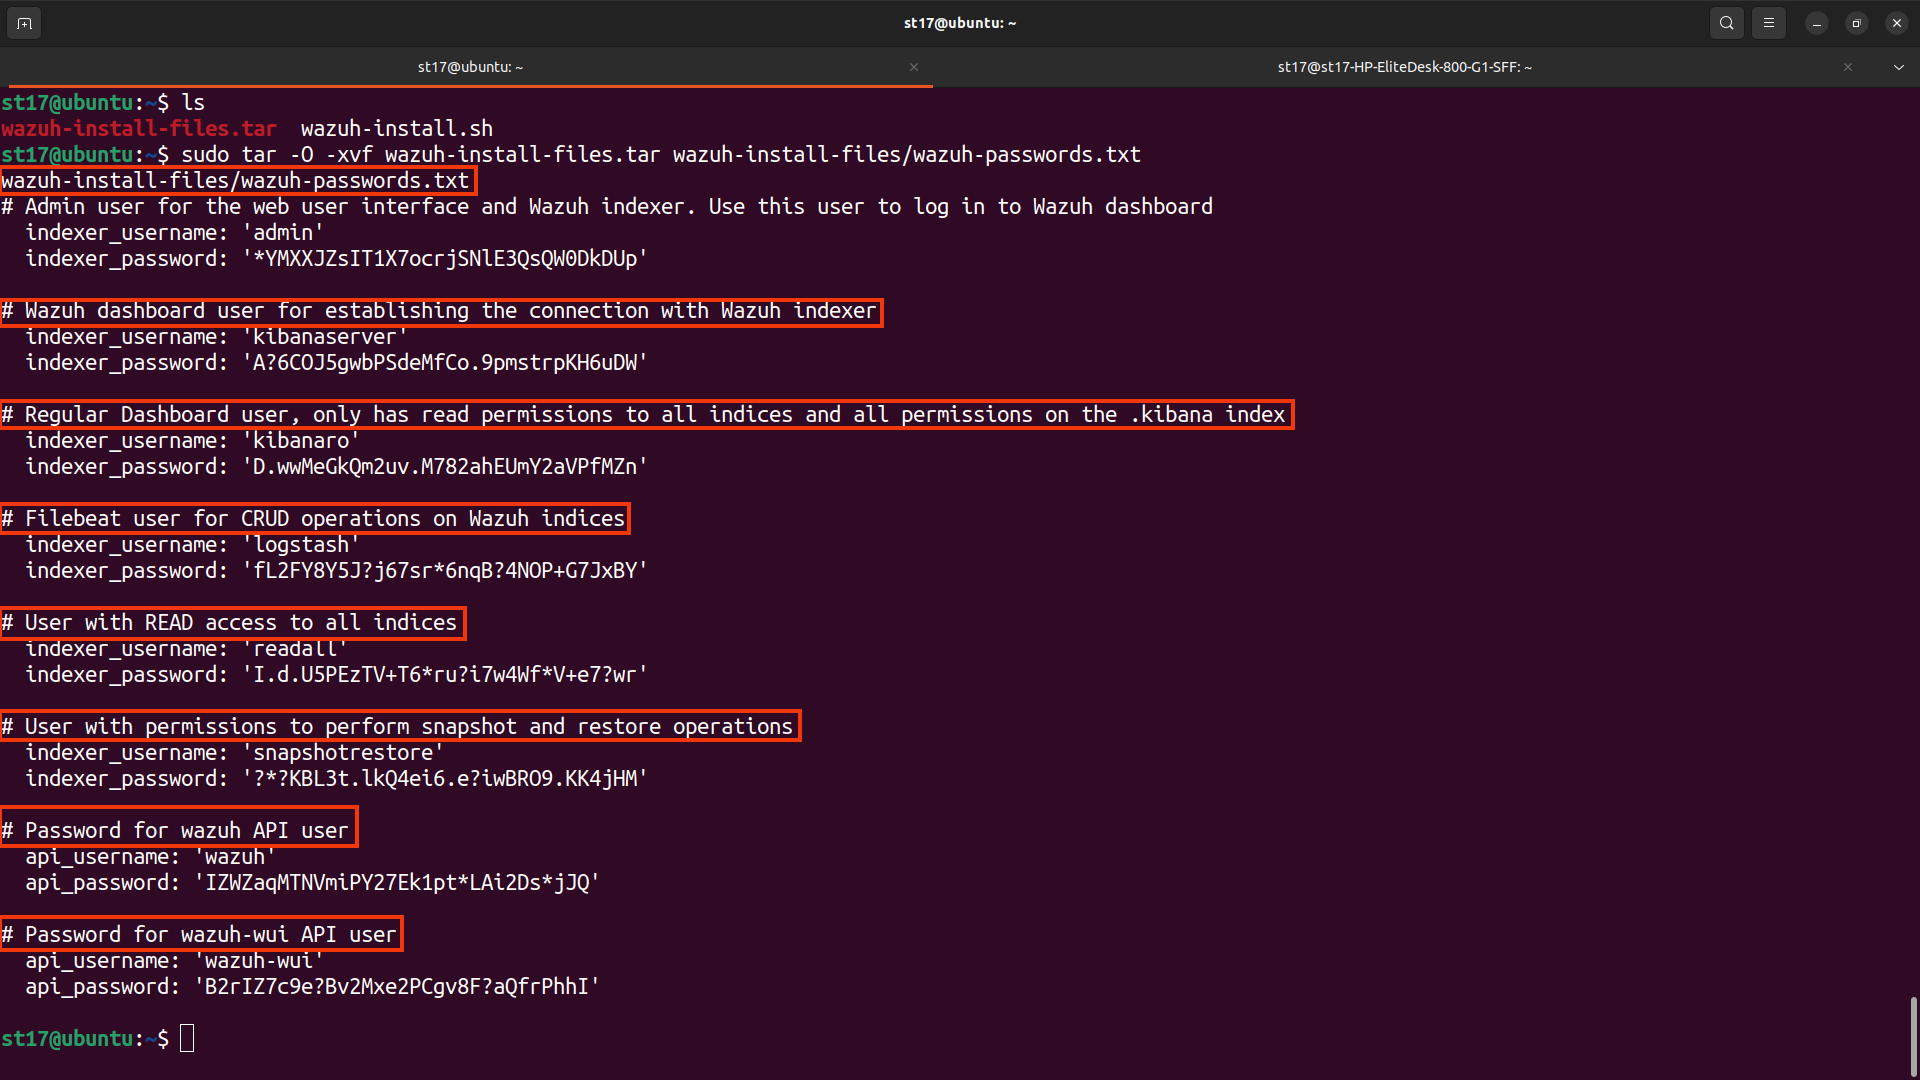Click the indexer_username 'admin' line
This screenshot has height=1080, width=1920.
click(175, 232)
